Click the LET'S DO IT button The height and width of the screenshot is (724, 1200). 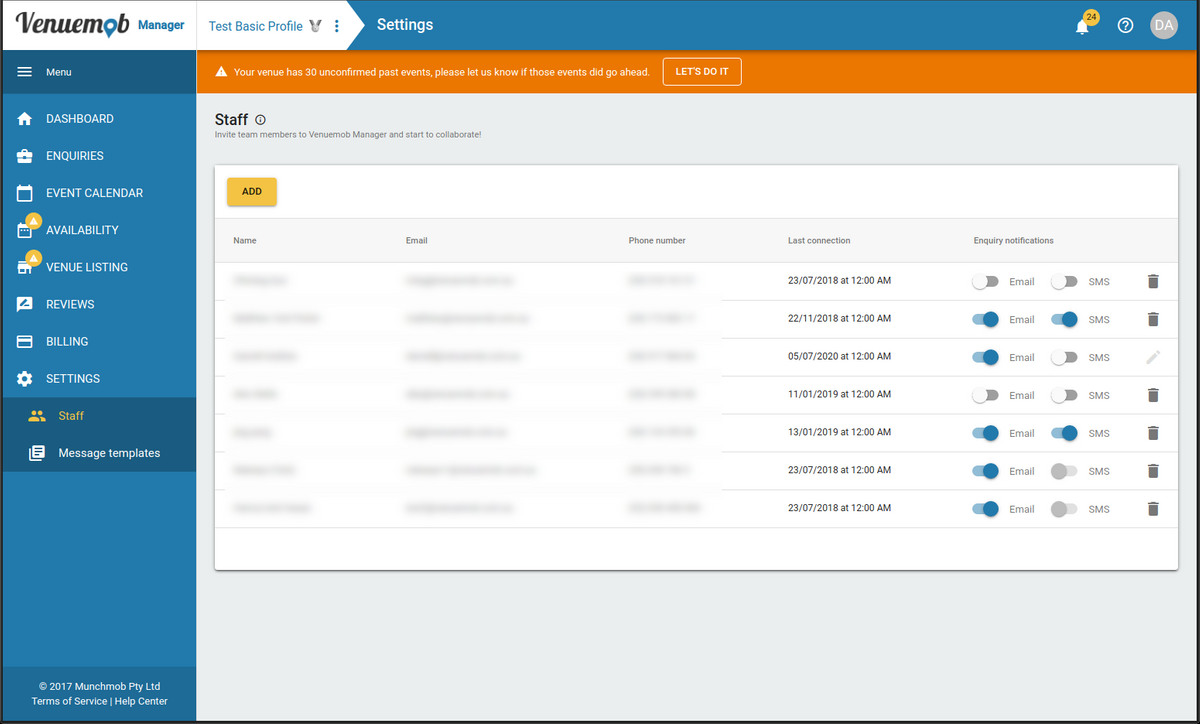(701, 72)
